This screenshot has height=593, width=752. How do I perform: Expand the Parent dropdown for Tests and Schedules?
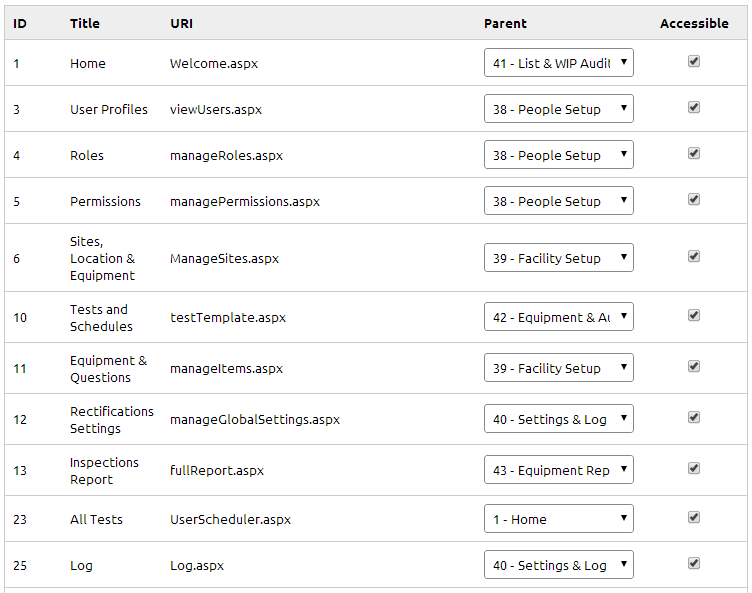click(558, 317)
